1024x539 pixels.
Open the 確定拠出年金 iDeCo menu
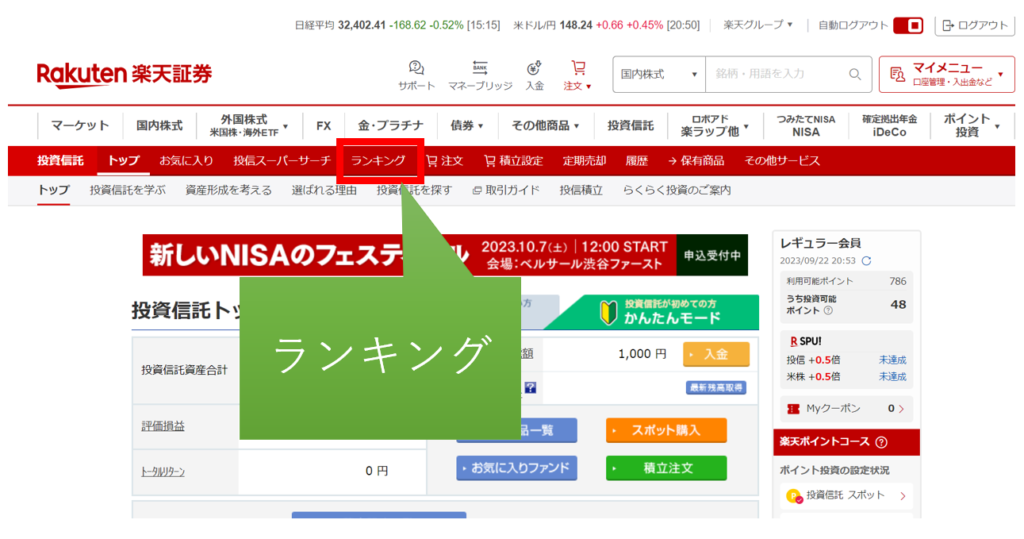889,125
